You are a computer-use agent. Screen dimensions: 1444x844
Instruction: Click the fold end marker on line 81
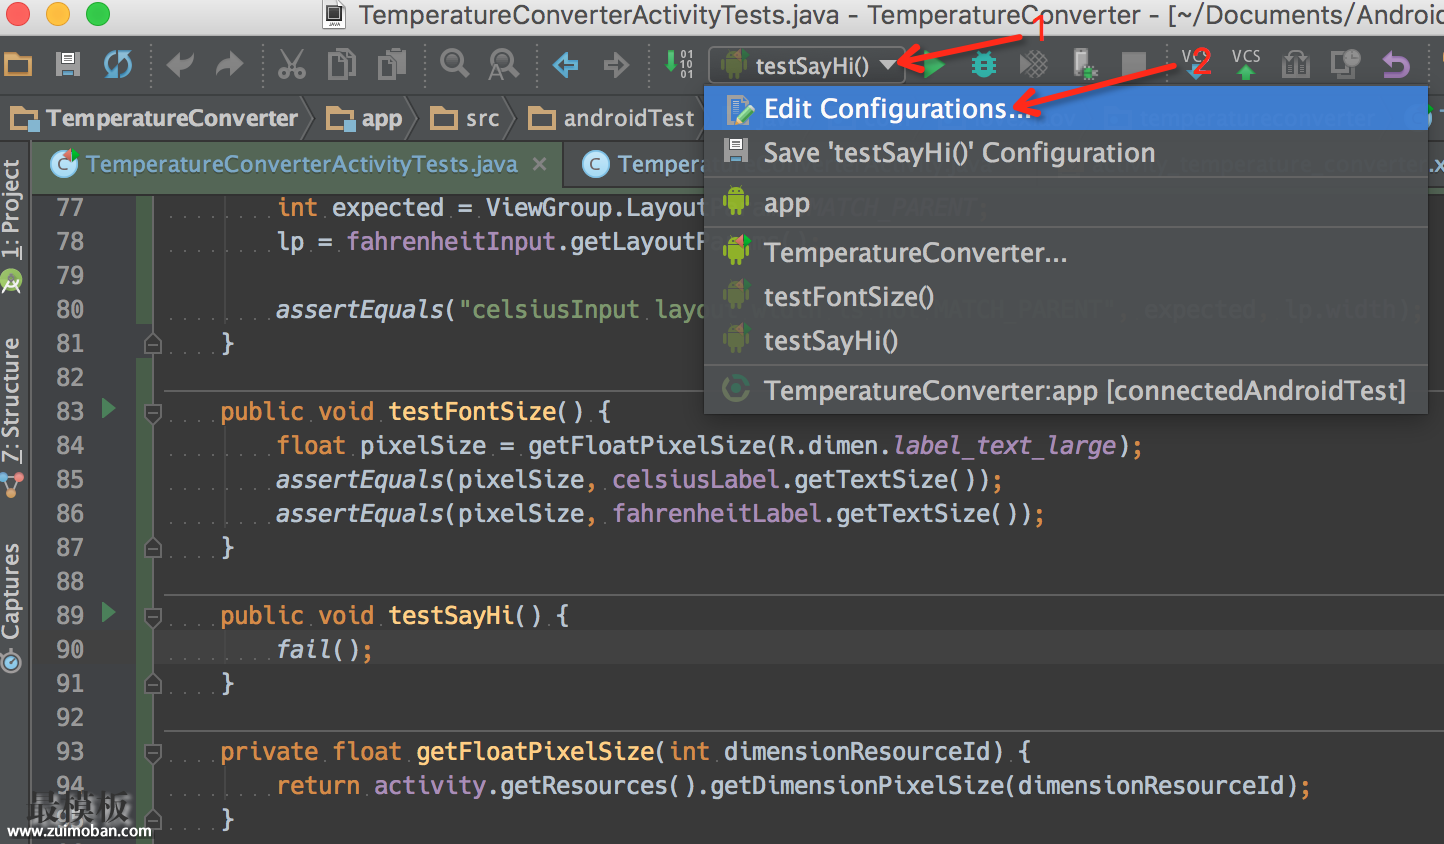153,344
